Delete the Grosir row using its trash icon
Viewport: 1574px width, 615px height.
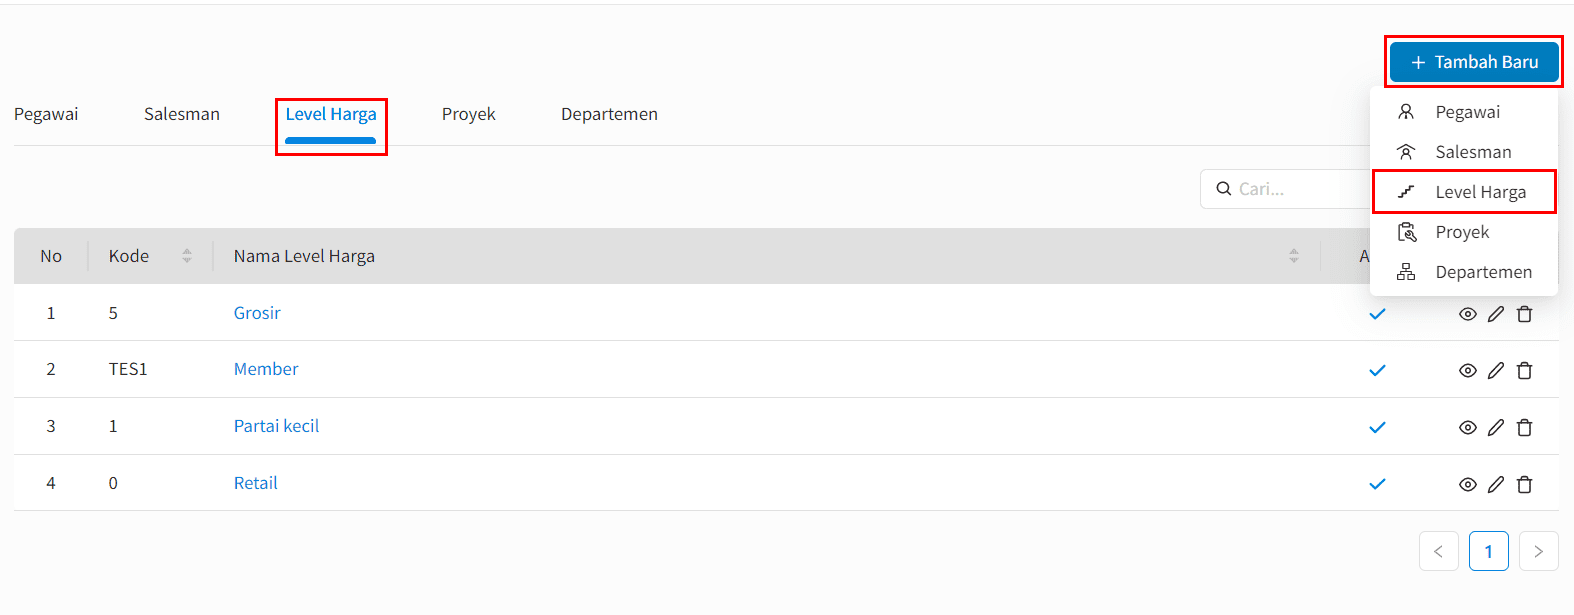coord(1525,314)
